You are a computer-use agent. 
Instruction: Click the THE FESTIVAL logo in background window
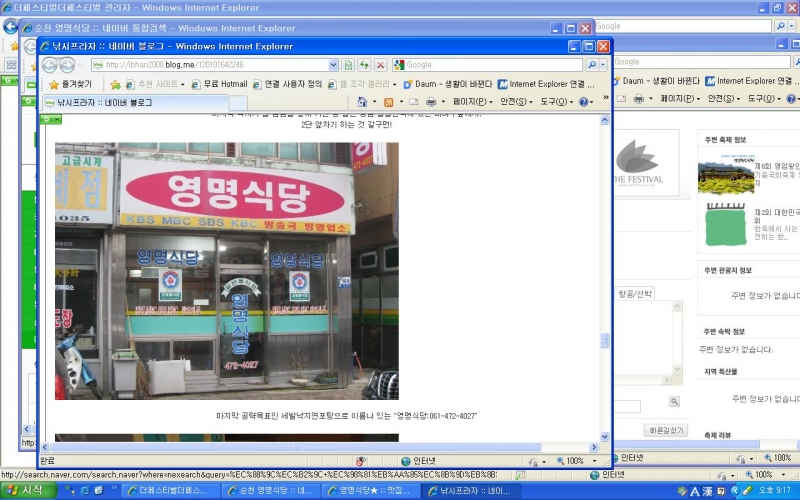pos(638,163)
